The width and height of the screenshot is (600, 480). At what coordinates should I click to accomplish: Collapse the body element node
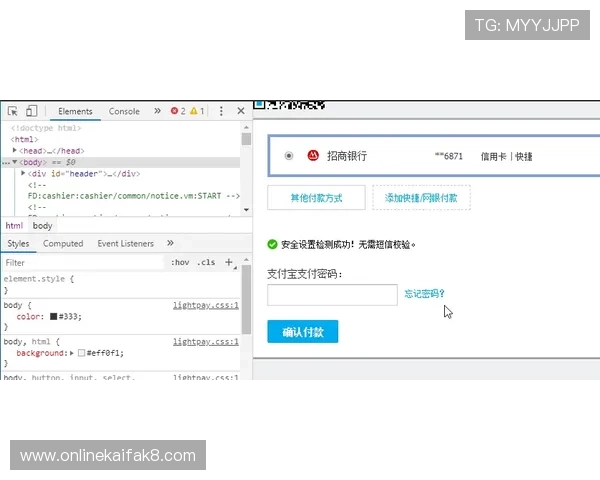[15, 162]
